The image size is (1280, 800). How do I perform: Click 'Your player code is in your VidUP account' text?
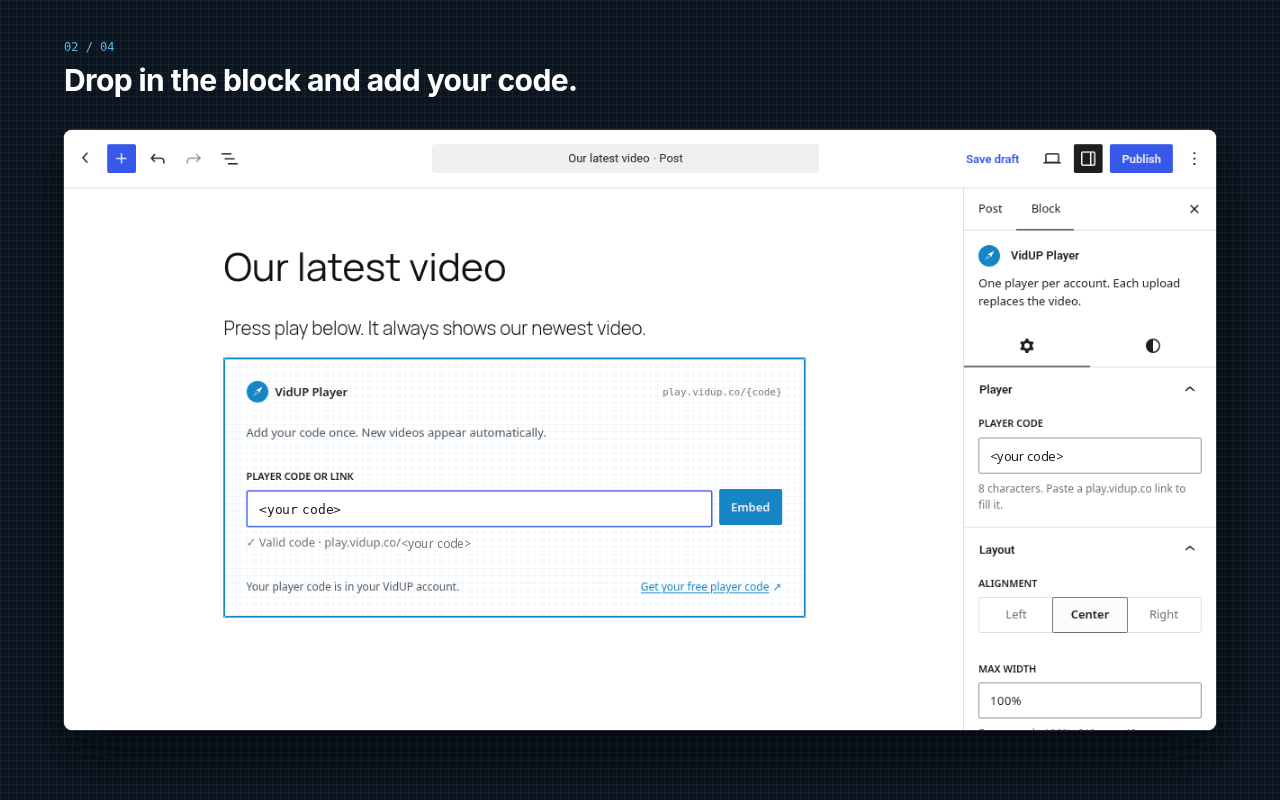coord(352,587)
